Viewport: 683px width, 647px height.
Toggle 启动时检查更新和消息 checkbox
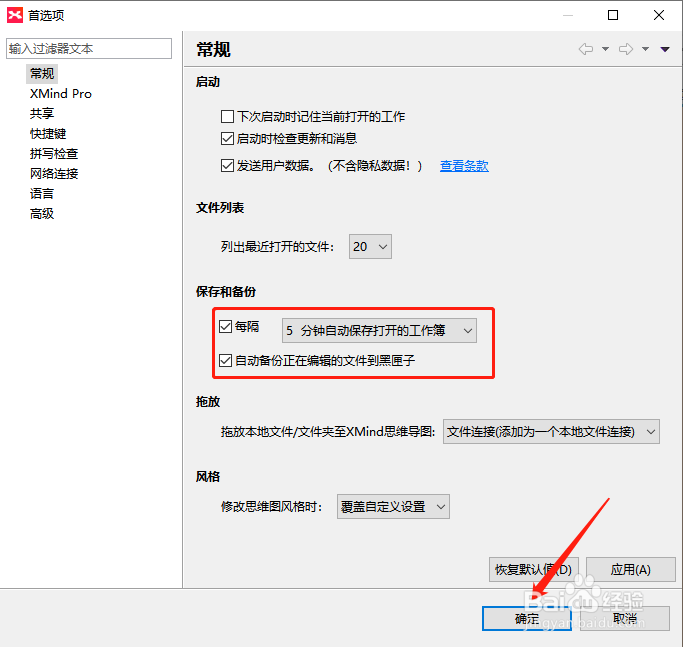click(x=227, y=139)
